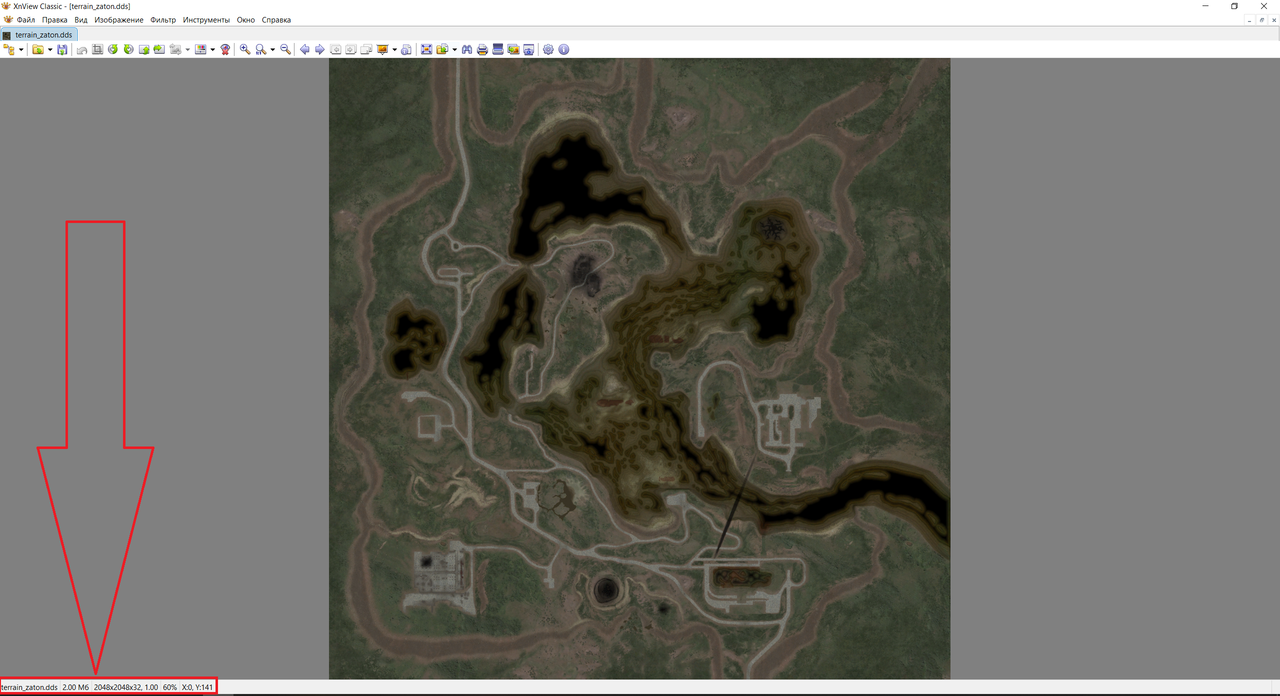Start the Slideshow icon

[382, 49]
